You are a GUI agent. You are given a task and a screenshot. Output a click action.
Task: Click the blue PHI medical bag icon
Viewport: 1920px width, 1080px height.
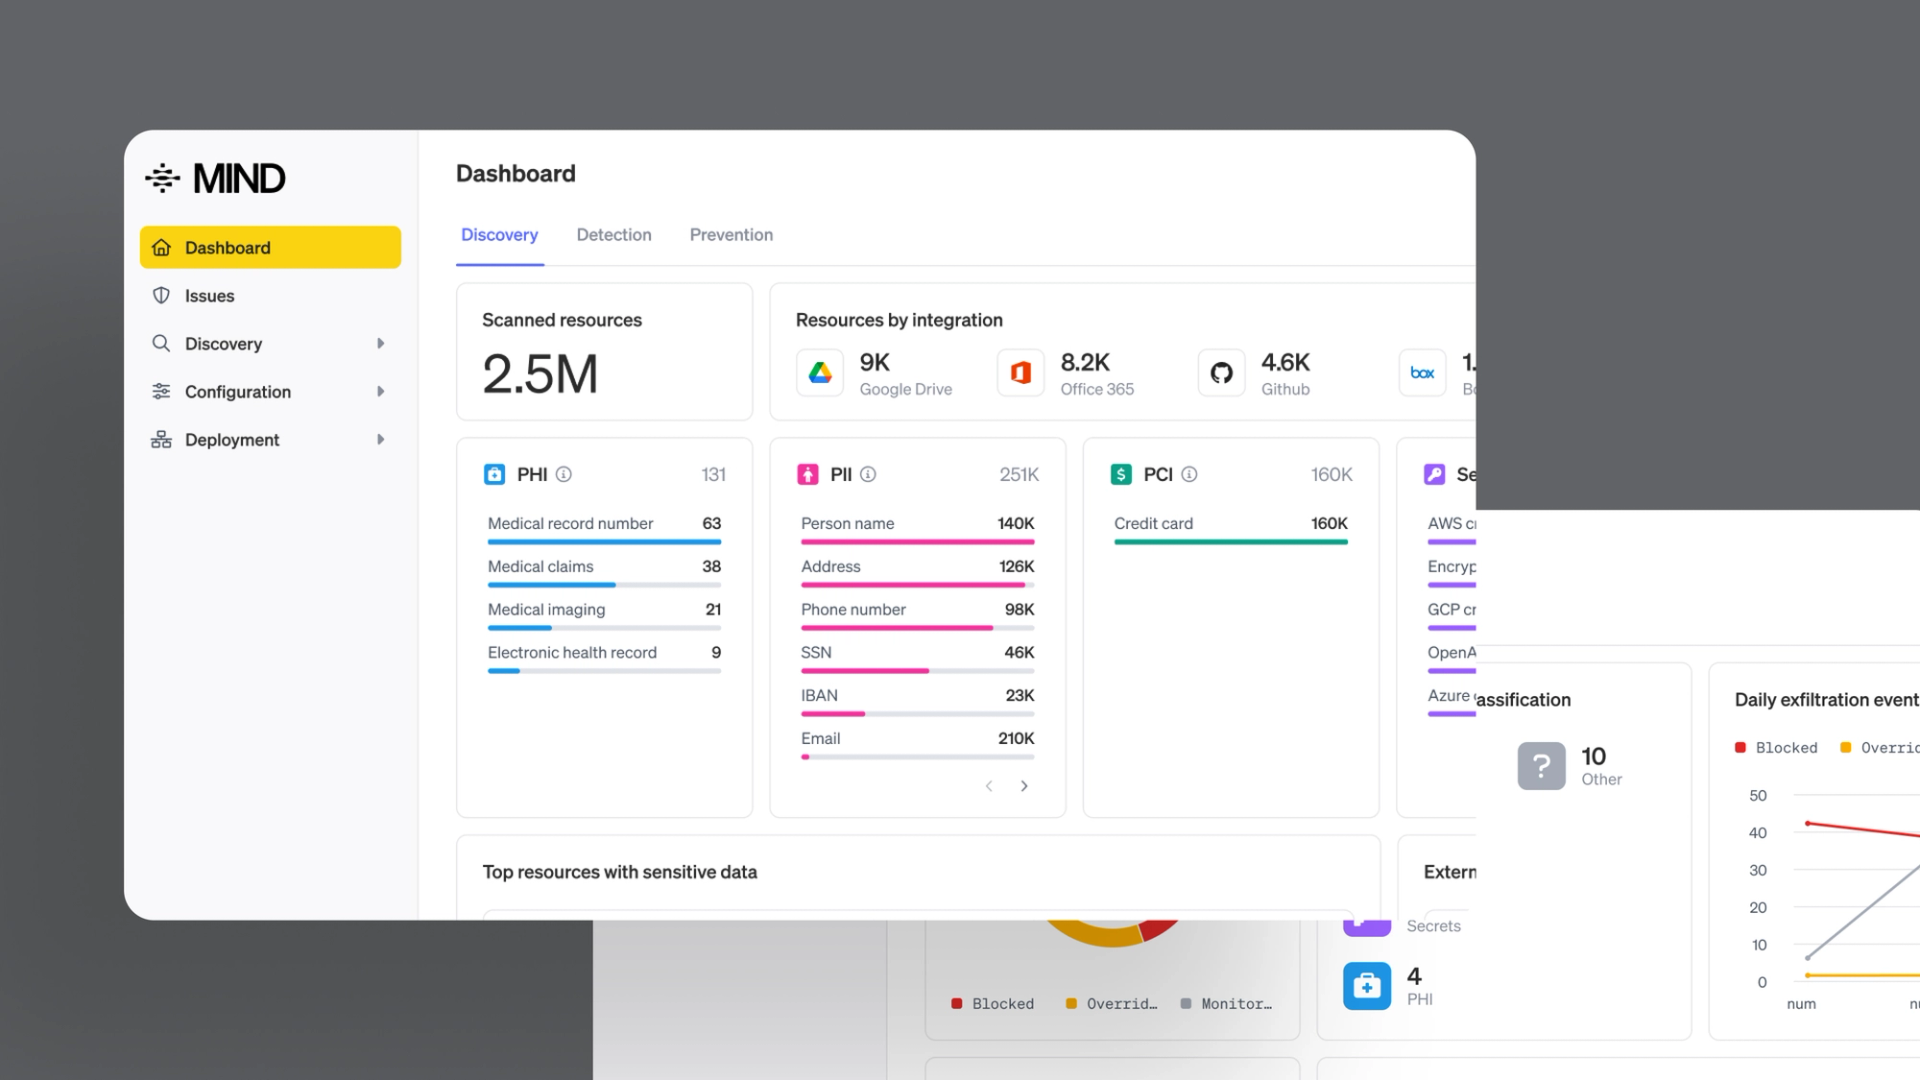pos(1366,986)
